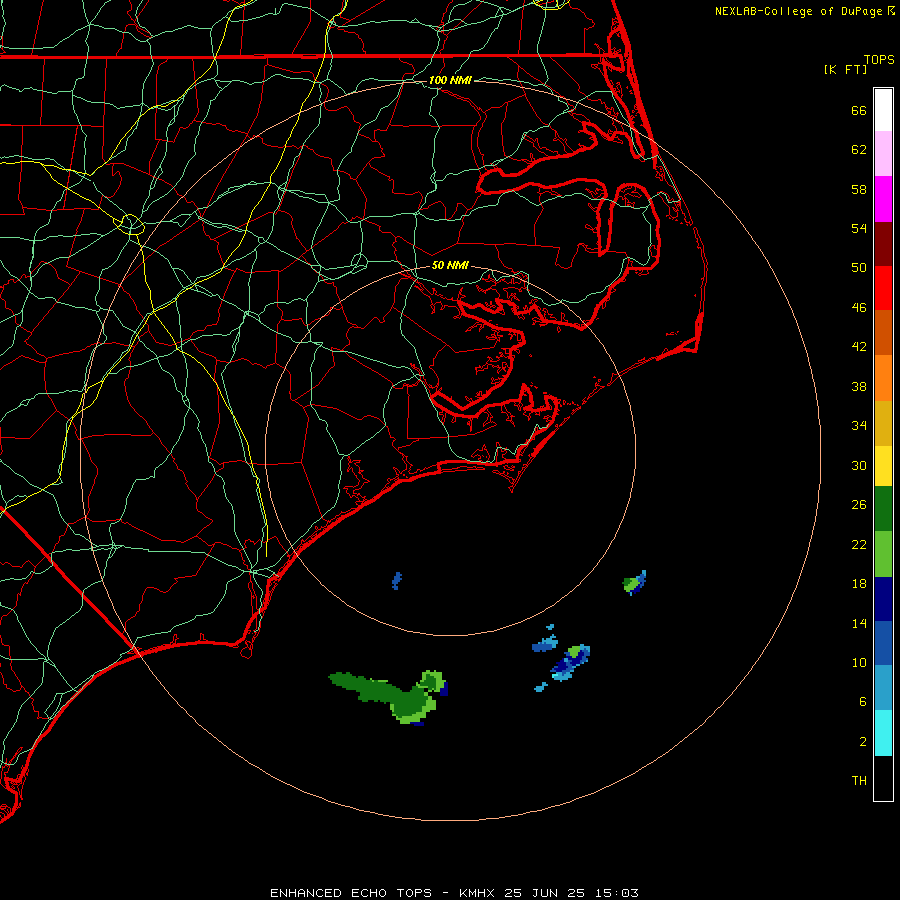Screen dimensions: 900x900
Task: Click the 14 legend value label
Action: point(859,623)
